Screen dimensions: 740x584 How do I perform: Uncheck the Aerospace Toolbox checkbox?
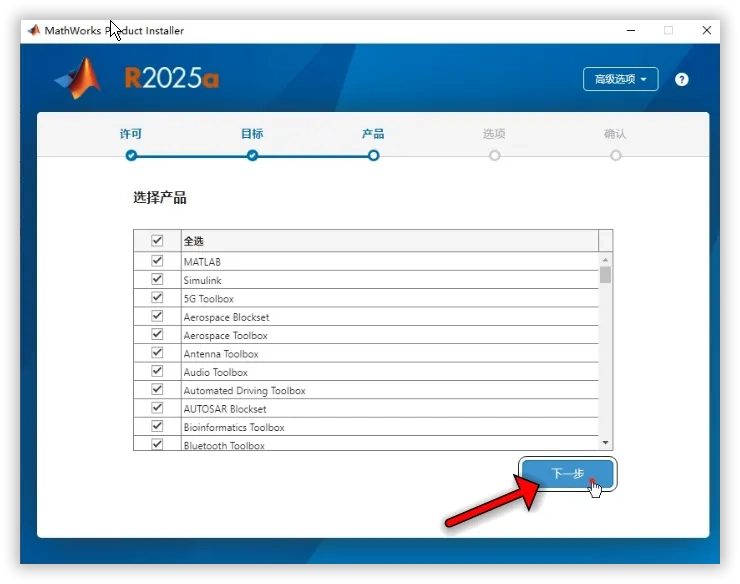point(157,334)
